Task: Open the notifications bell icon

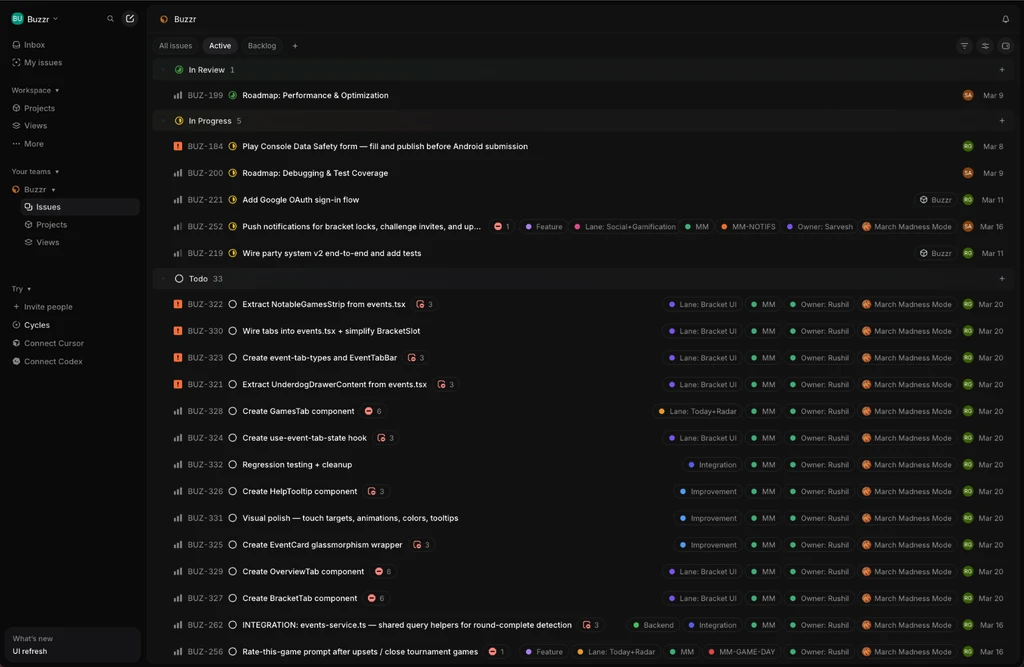Action: coord(1005,19)
